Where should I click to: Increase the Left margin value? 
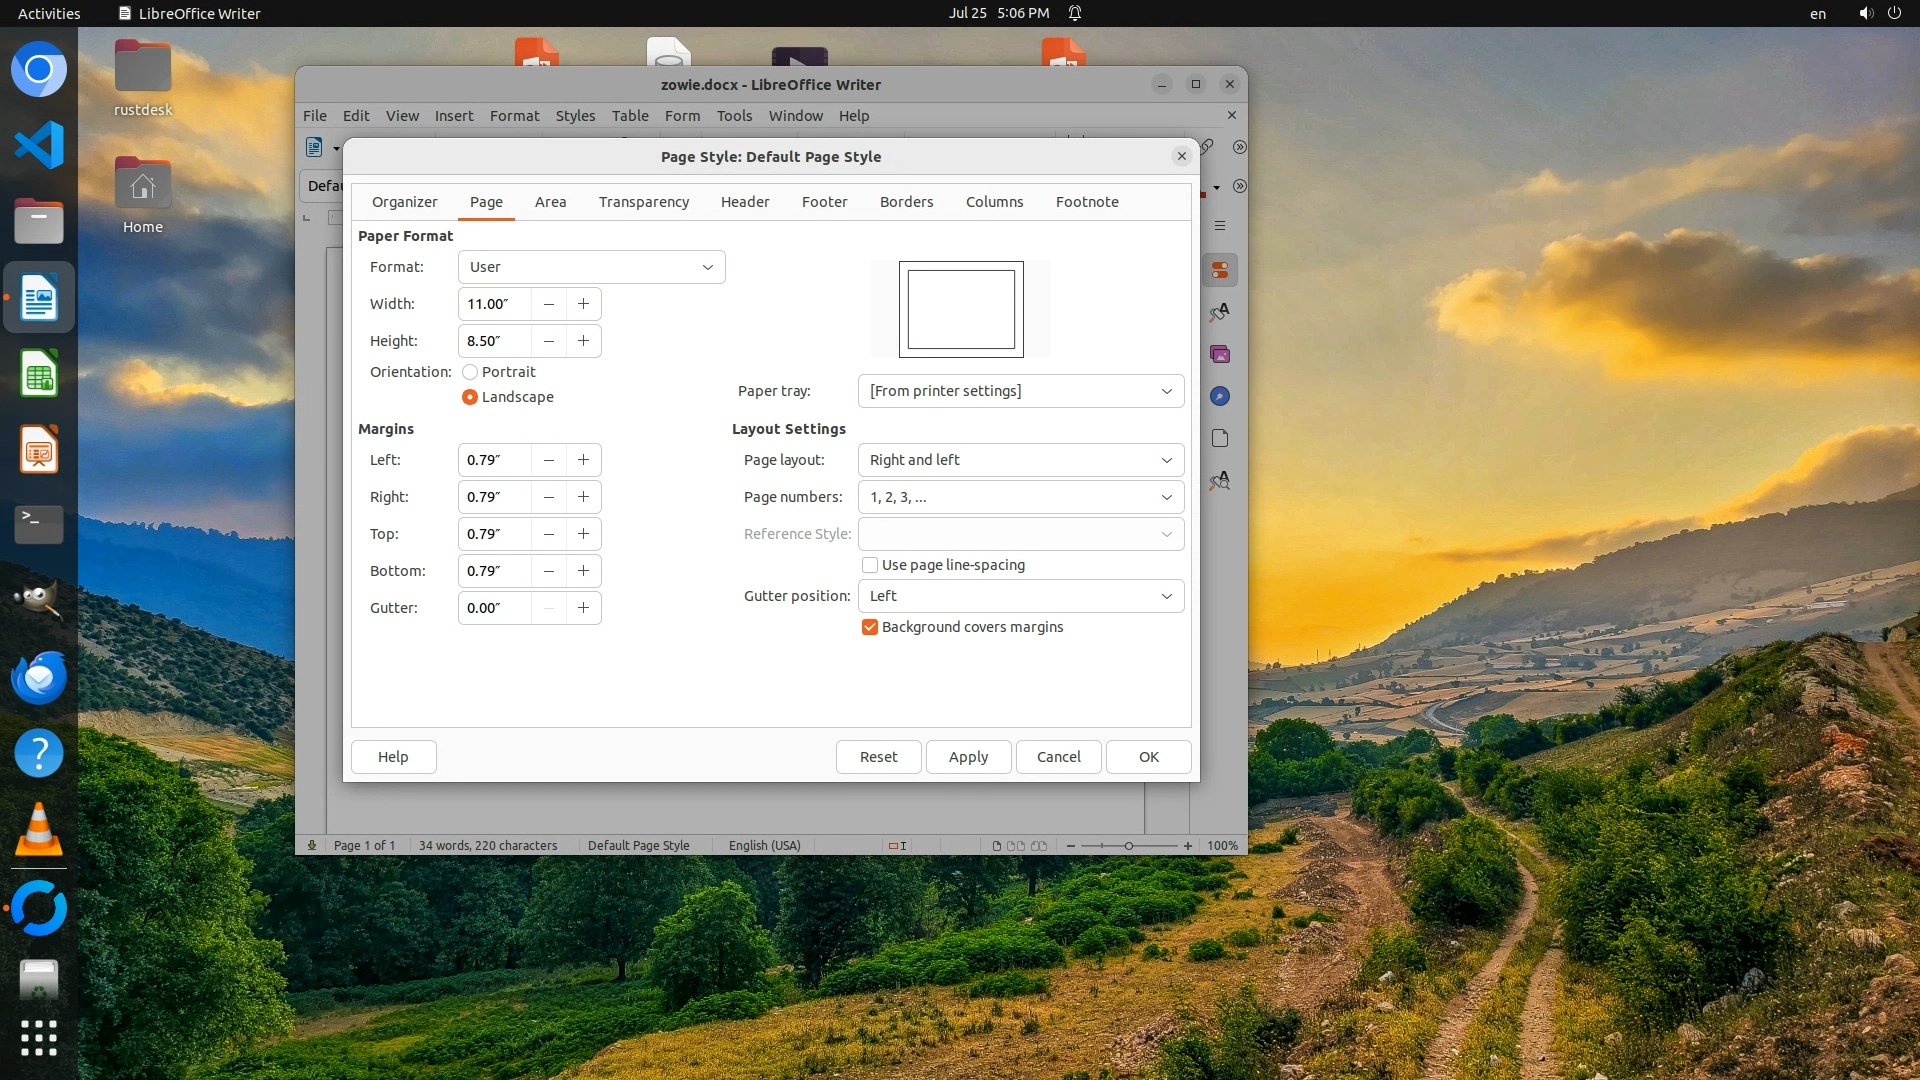coord(583,460)
